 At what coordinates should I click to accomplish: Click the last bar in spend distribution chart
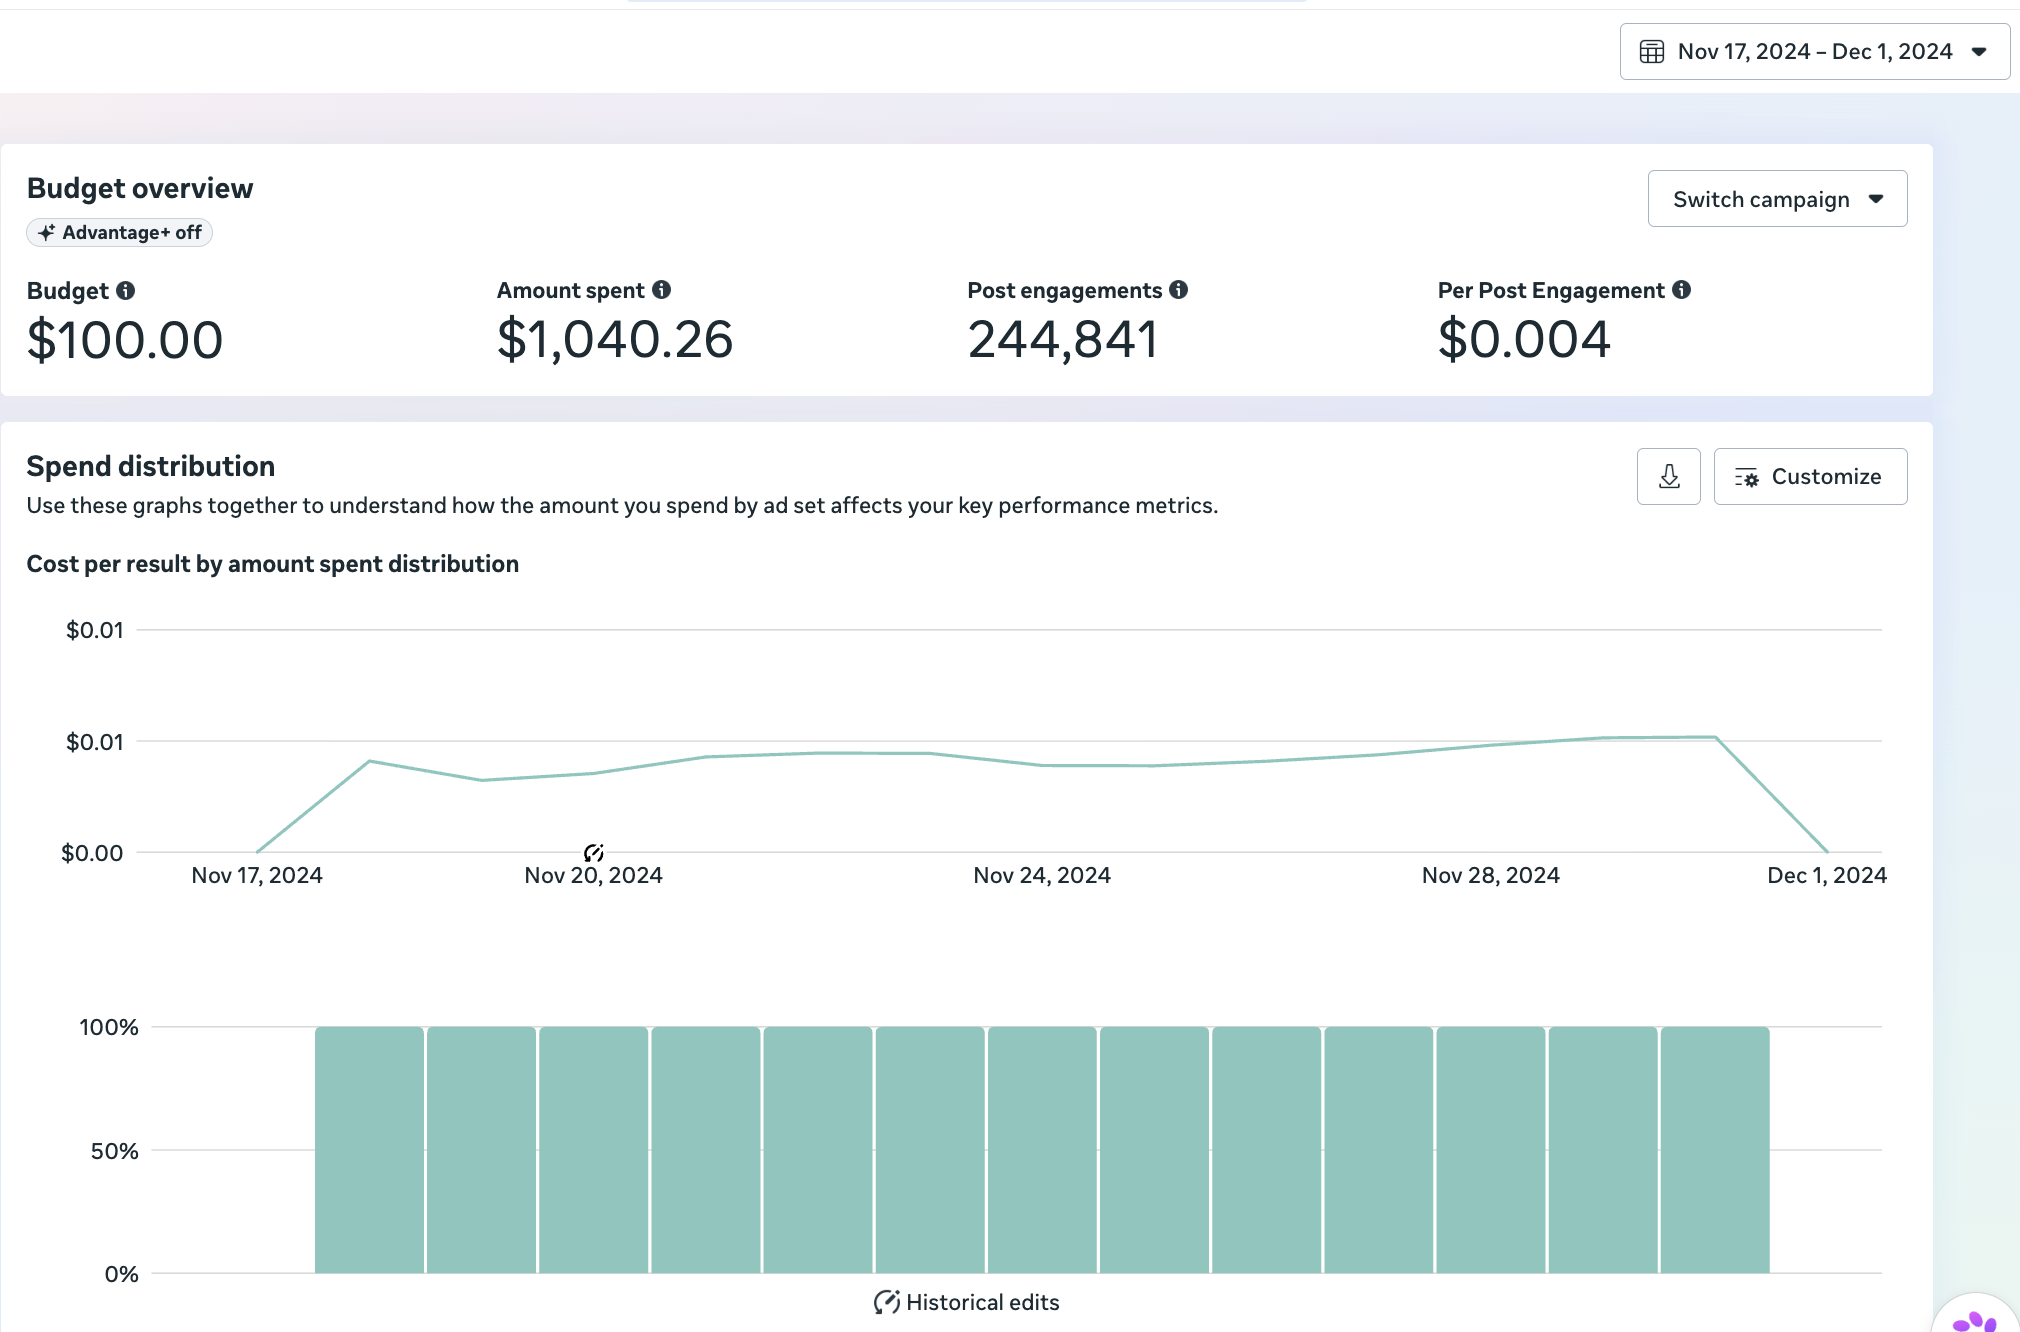click(1715, 1150)
